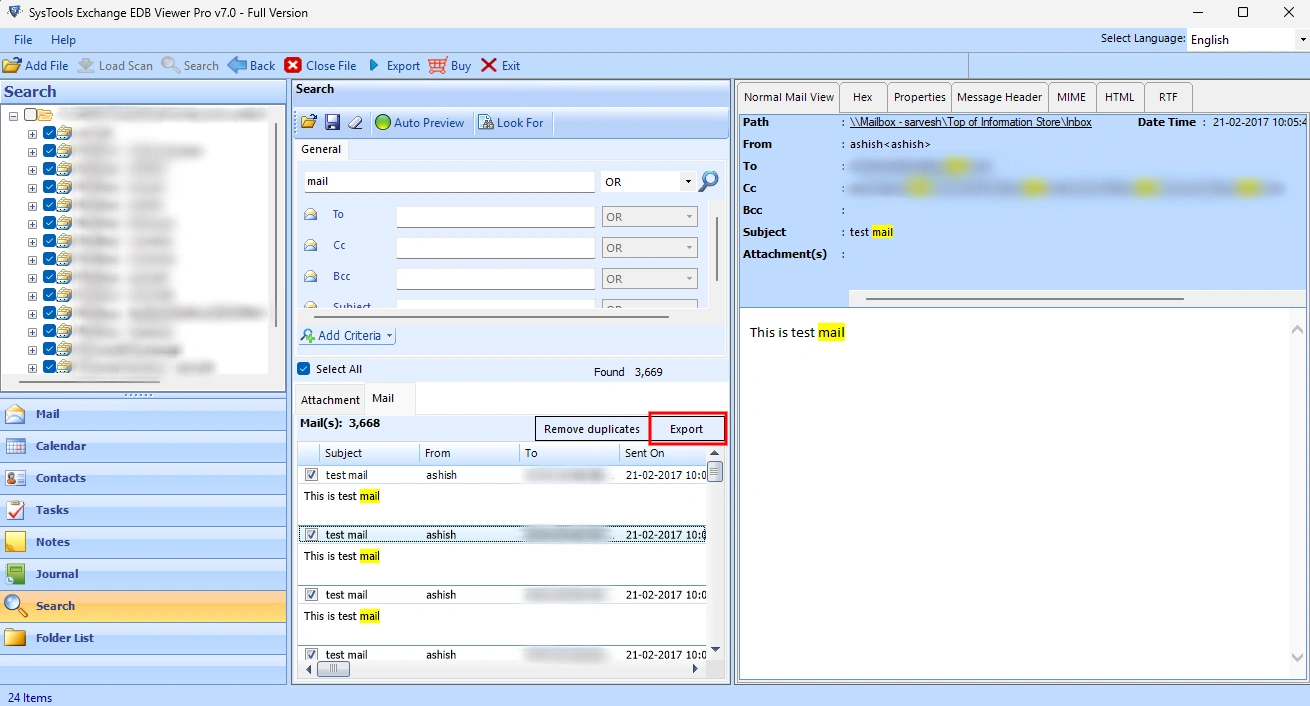Open the Notes navigation pane item
1310x706 pixels.
tap(143, 542)
